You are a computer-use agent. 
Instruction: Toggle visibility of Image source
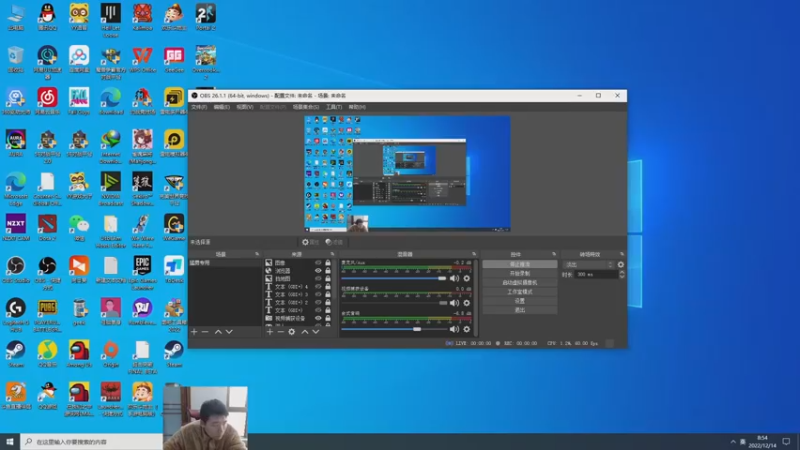(318, 263)
